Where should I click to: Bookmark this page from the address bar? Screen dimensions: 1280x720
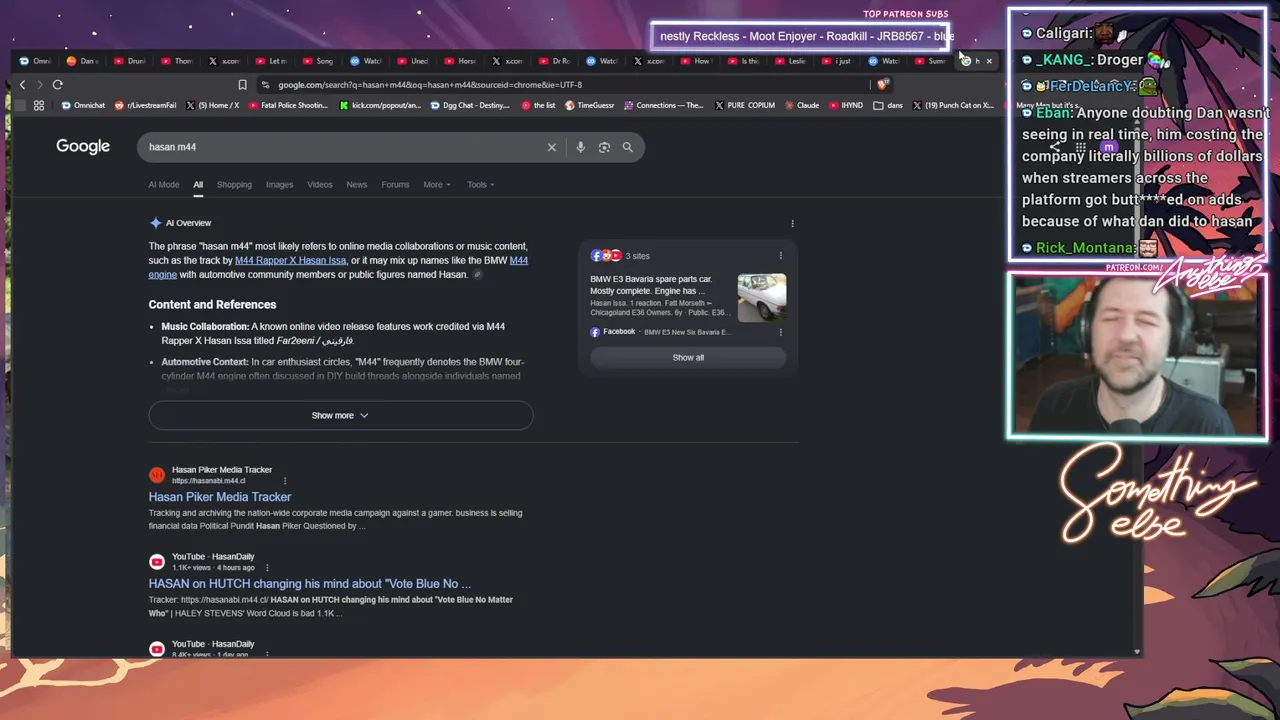point(242,85)
